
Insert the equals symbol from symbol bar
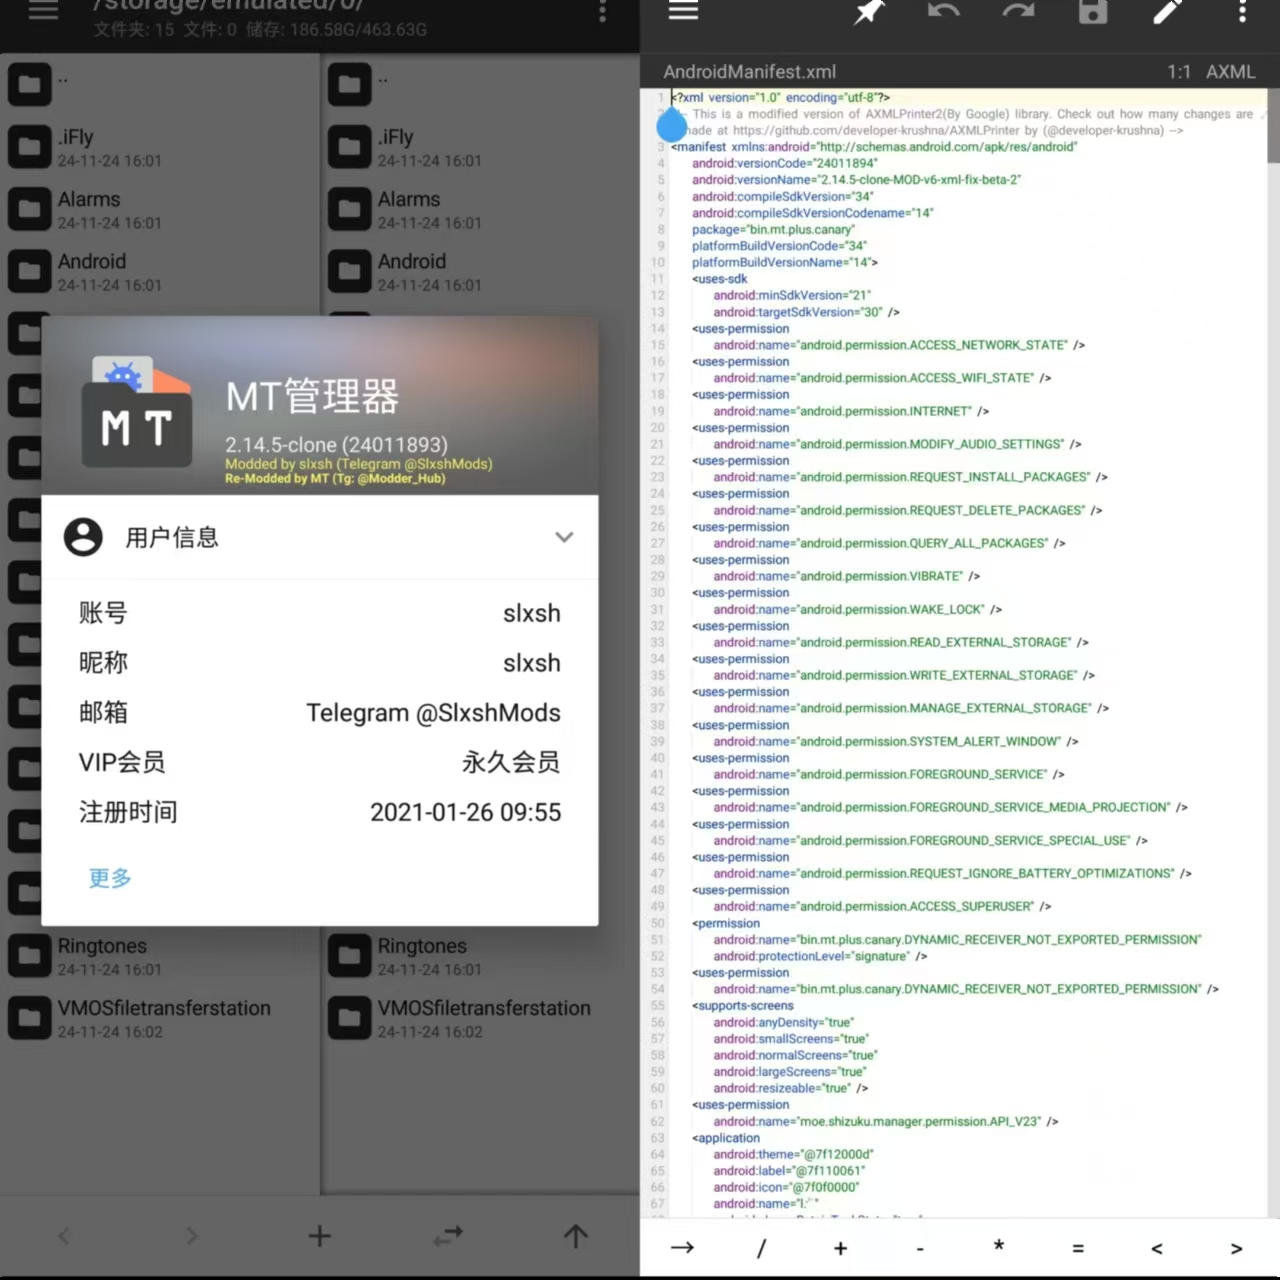[1078, 1248]
